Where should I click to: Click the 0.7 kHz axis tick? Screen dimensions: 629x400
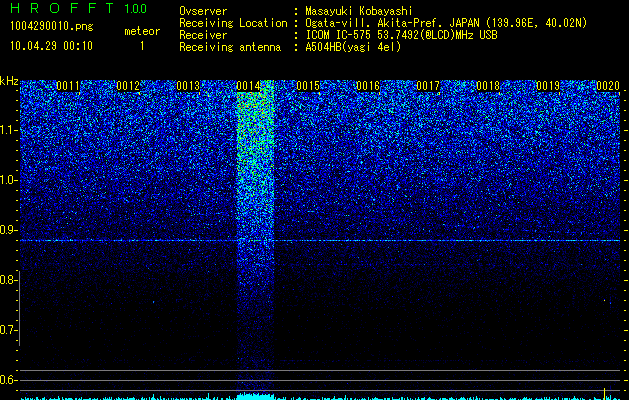tap(10, 330)
